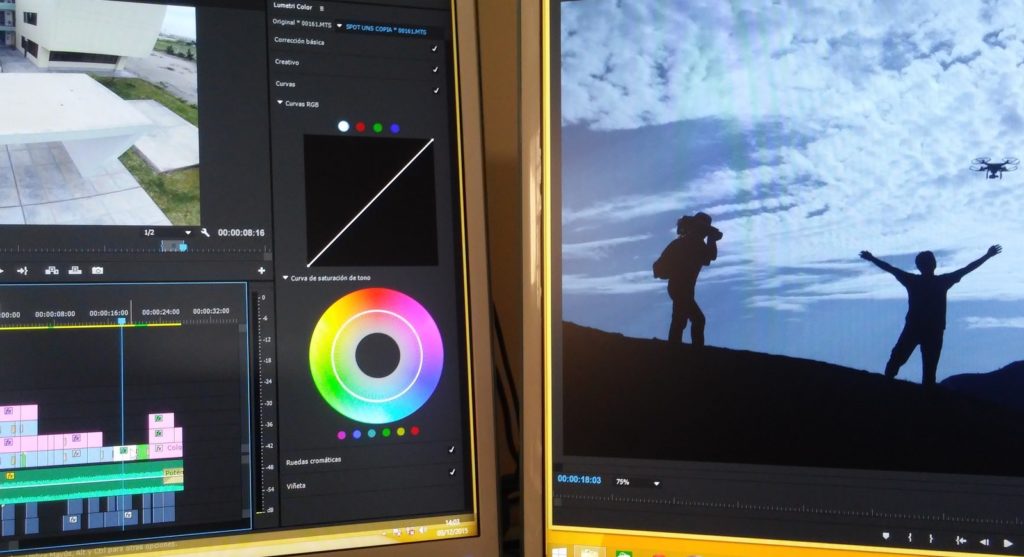
Task: Click the program timecode 00:00:18:03
Action: [x=579, y=479]
